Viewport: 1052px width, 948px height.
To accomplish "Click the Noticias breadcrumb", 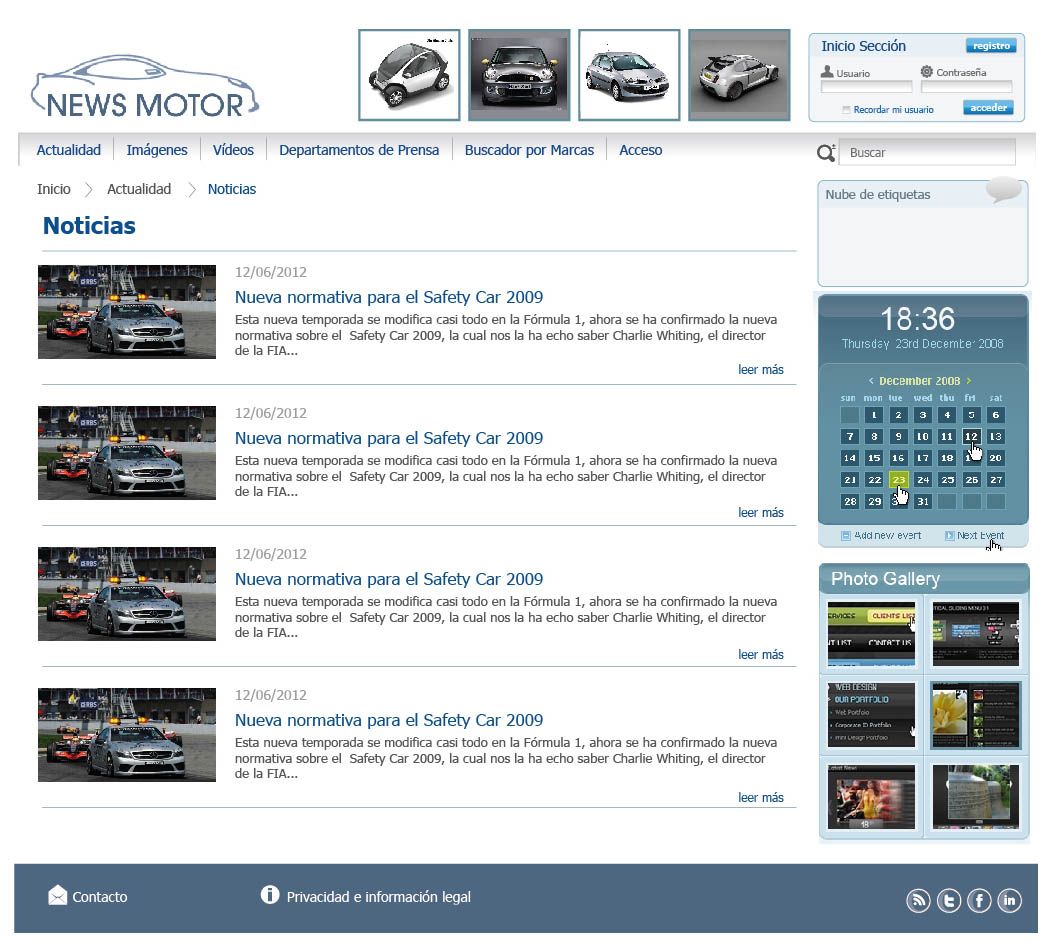I will (231, 189).
